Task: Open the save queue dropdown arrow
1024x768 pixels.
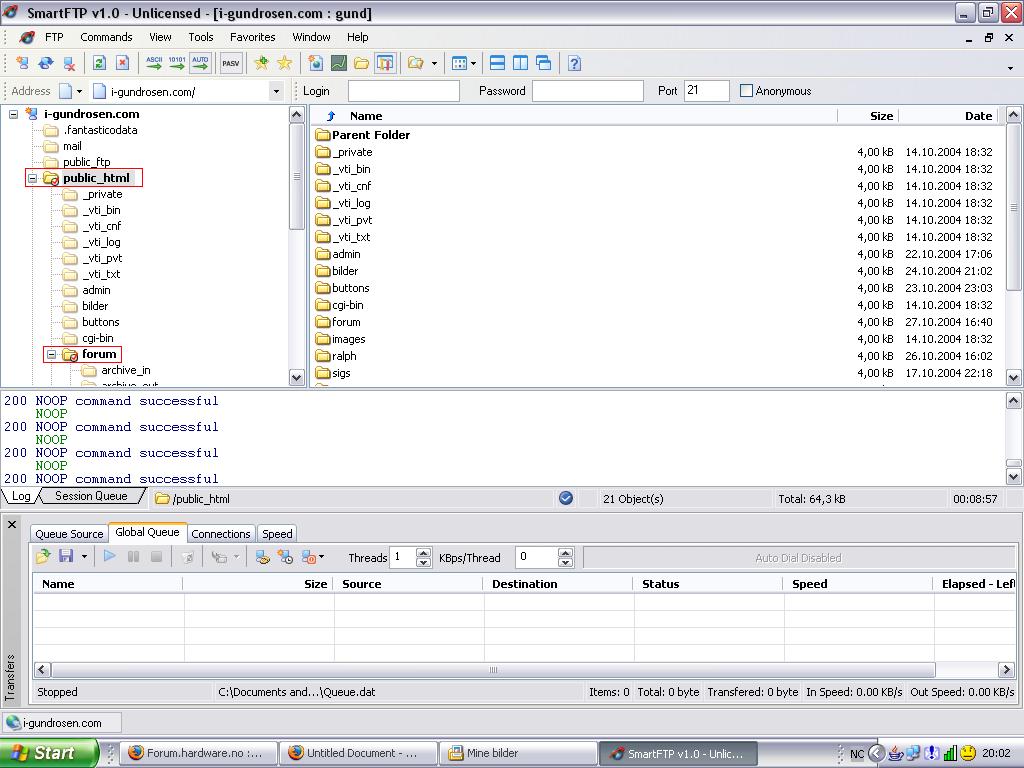Action: tap(84, 557)
